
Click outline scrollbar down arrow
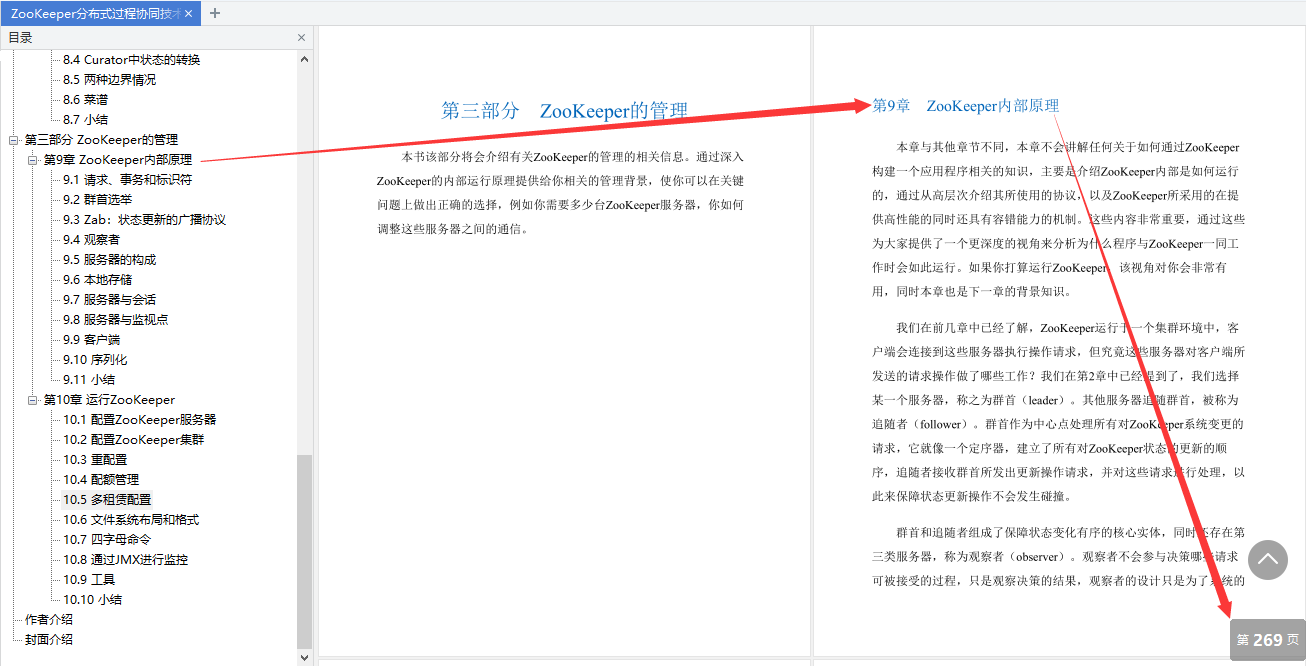[x=305, y=657]
